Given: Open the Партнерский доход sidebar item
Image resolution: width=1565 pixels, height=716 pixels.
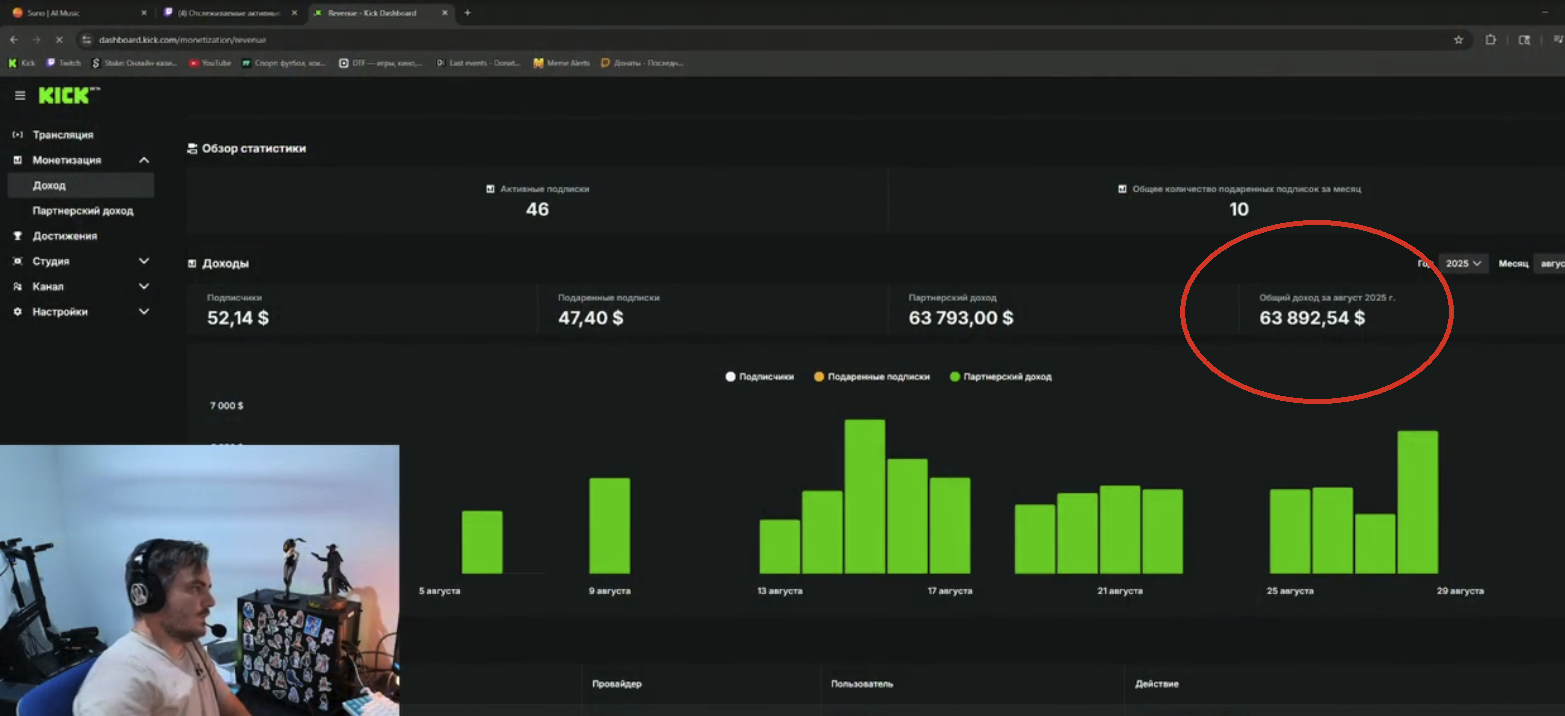Looking at the screenshot, I should 82,211.
